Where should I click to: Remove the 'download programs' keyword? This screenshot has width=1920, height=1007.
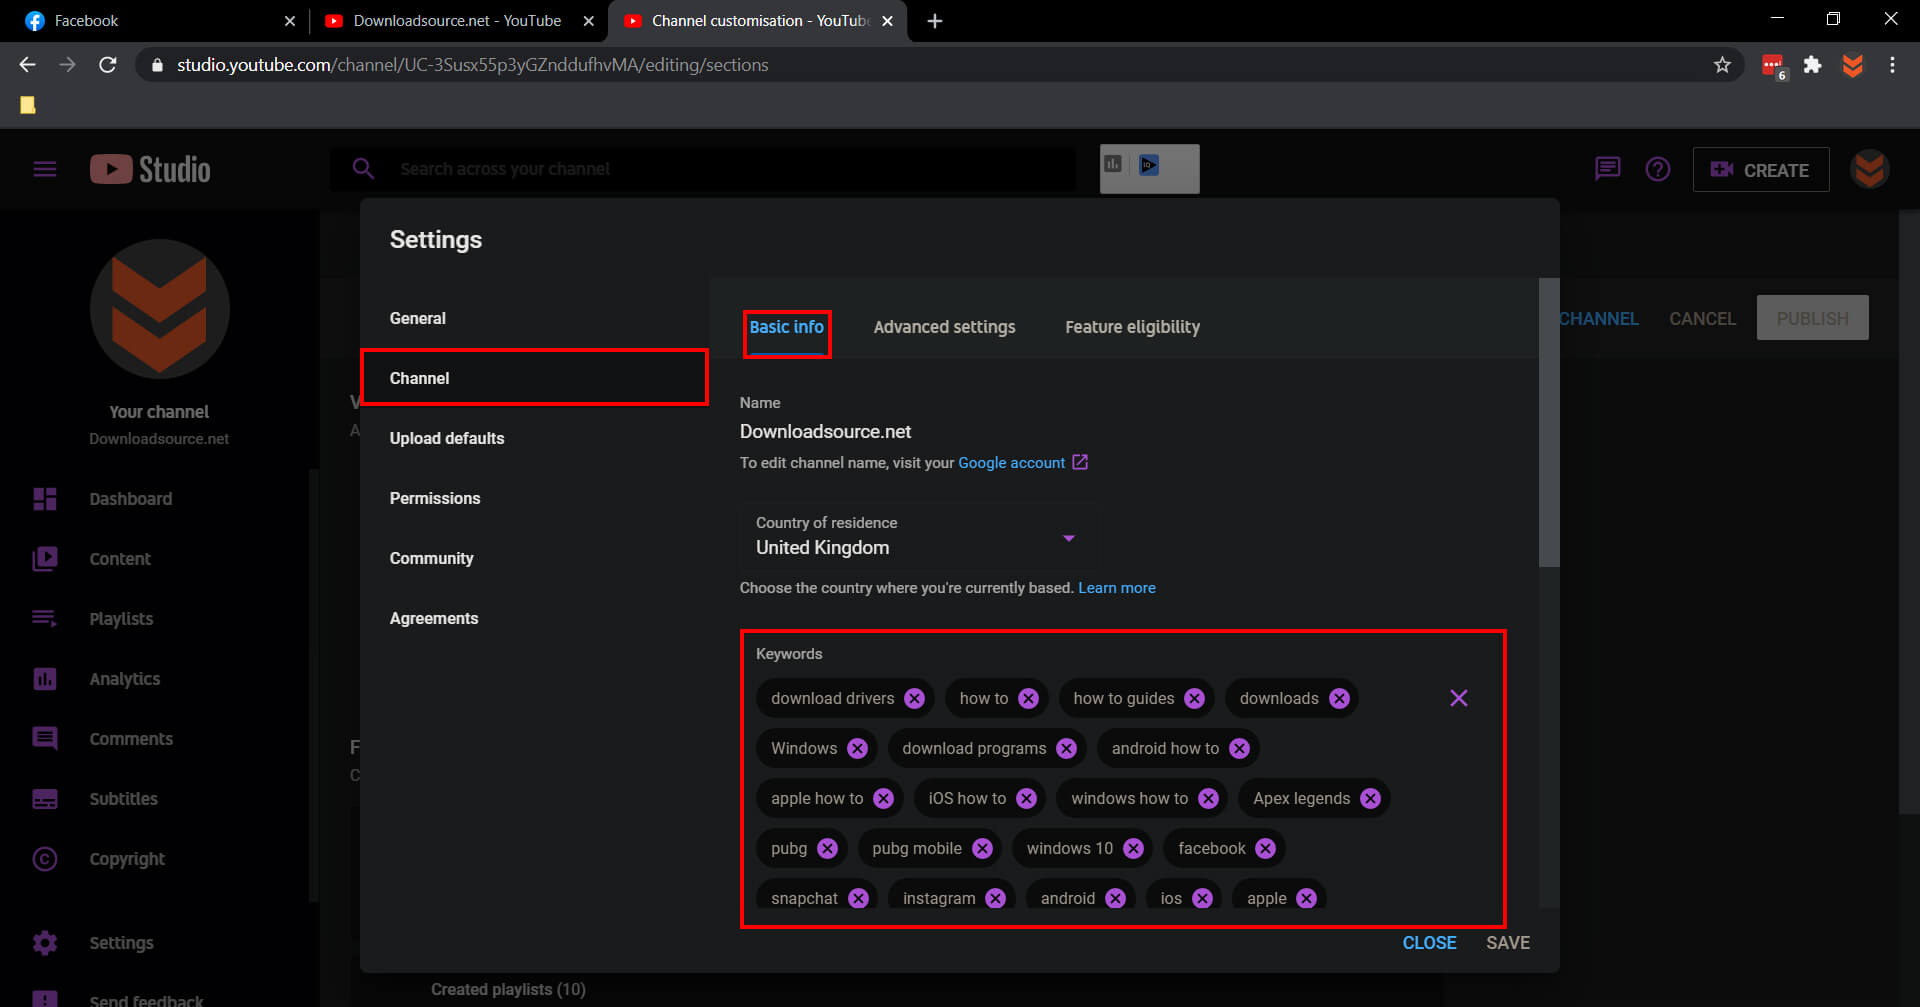[x=1066, y=748]
